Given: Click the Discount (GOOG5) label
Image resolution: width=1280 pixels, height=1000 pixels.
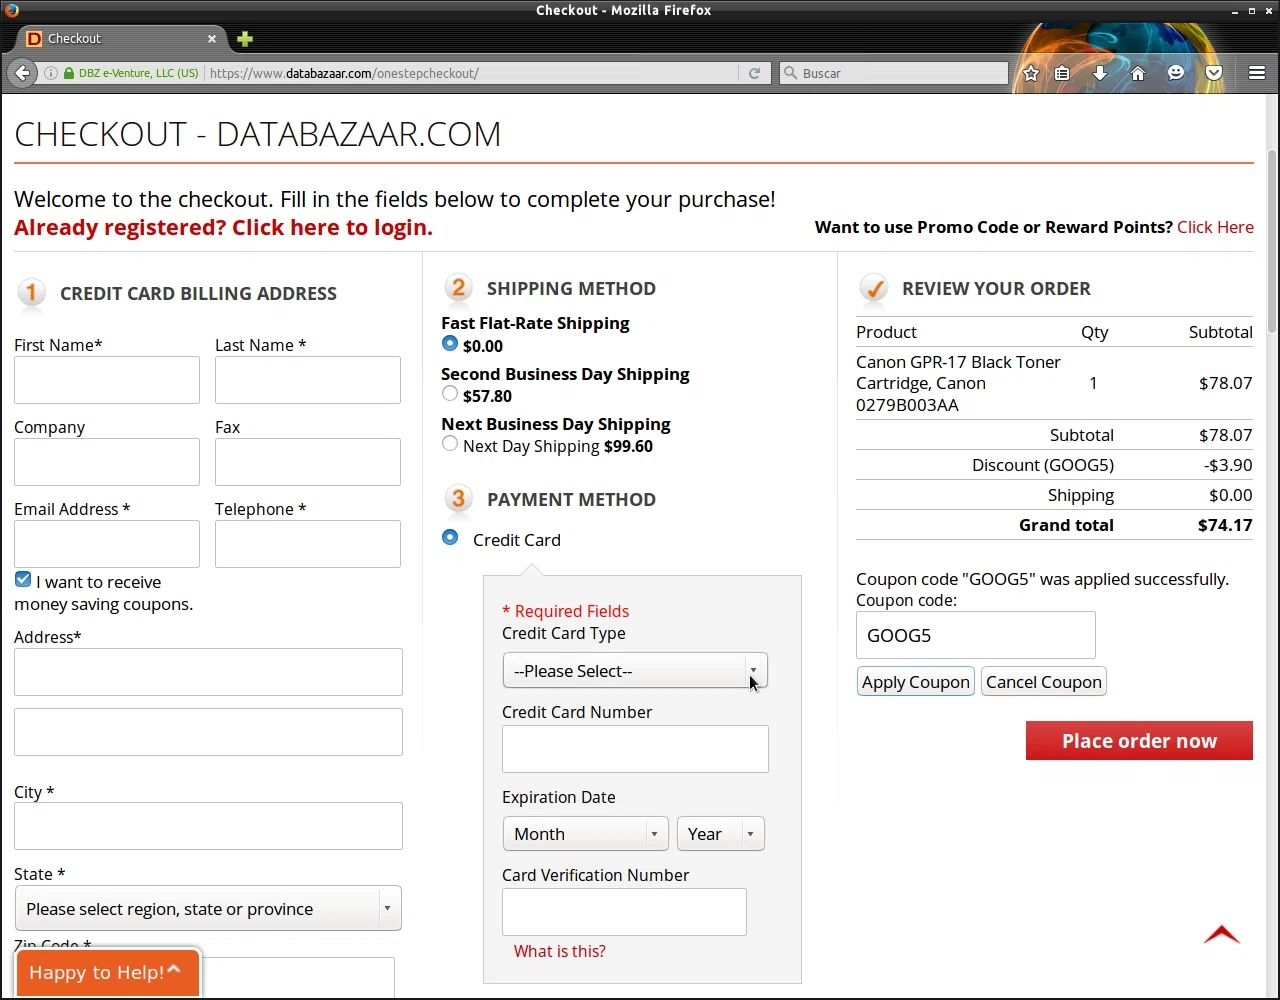Looking at the screenshot, I should tap(1042, 465).
